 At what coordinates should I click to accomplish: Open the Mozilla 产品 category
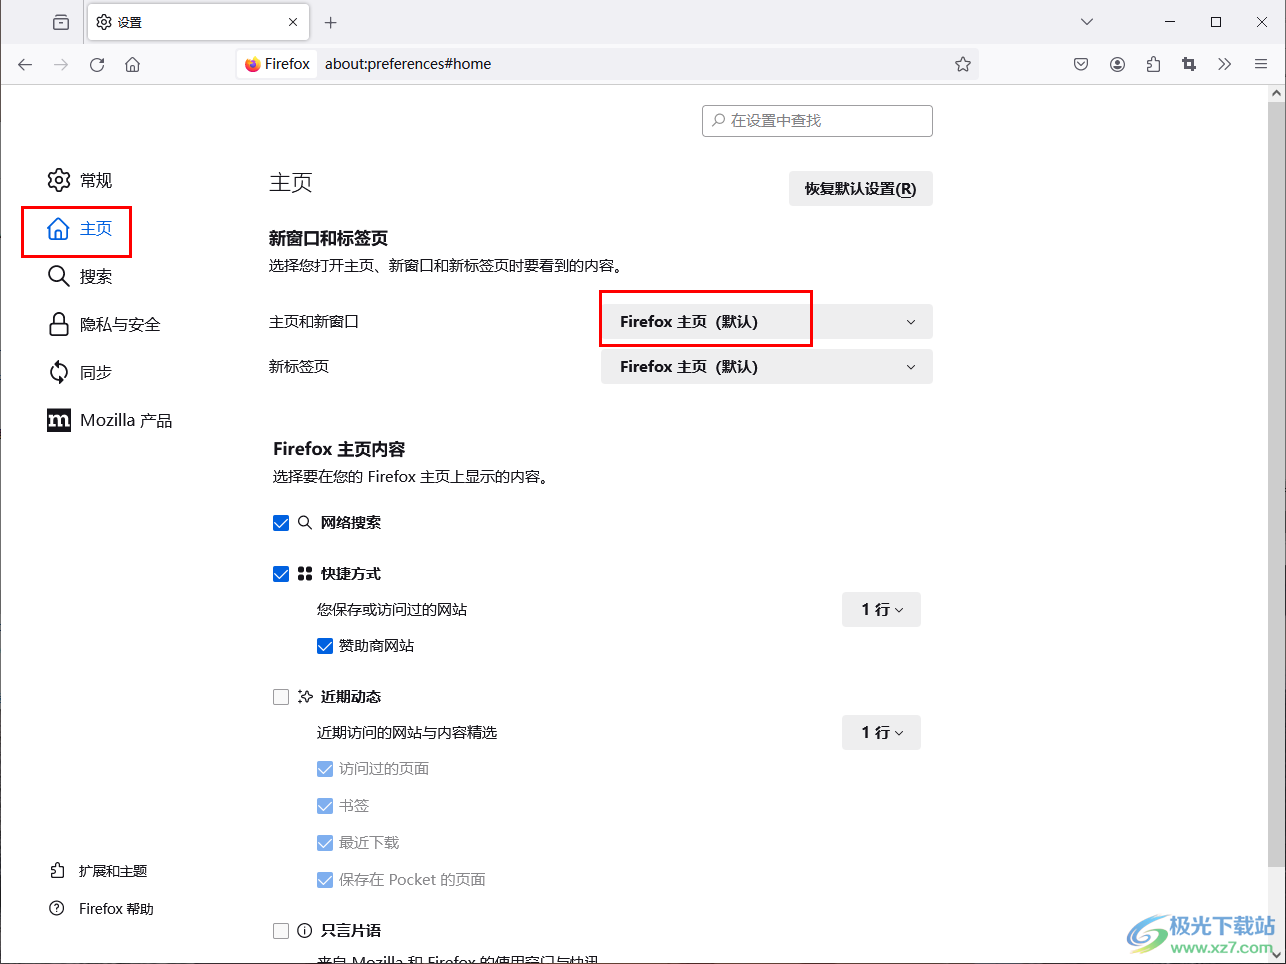[x=110, y=421]
